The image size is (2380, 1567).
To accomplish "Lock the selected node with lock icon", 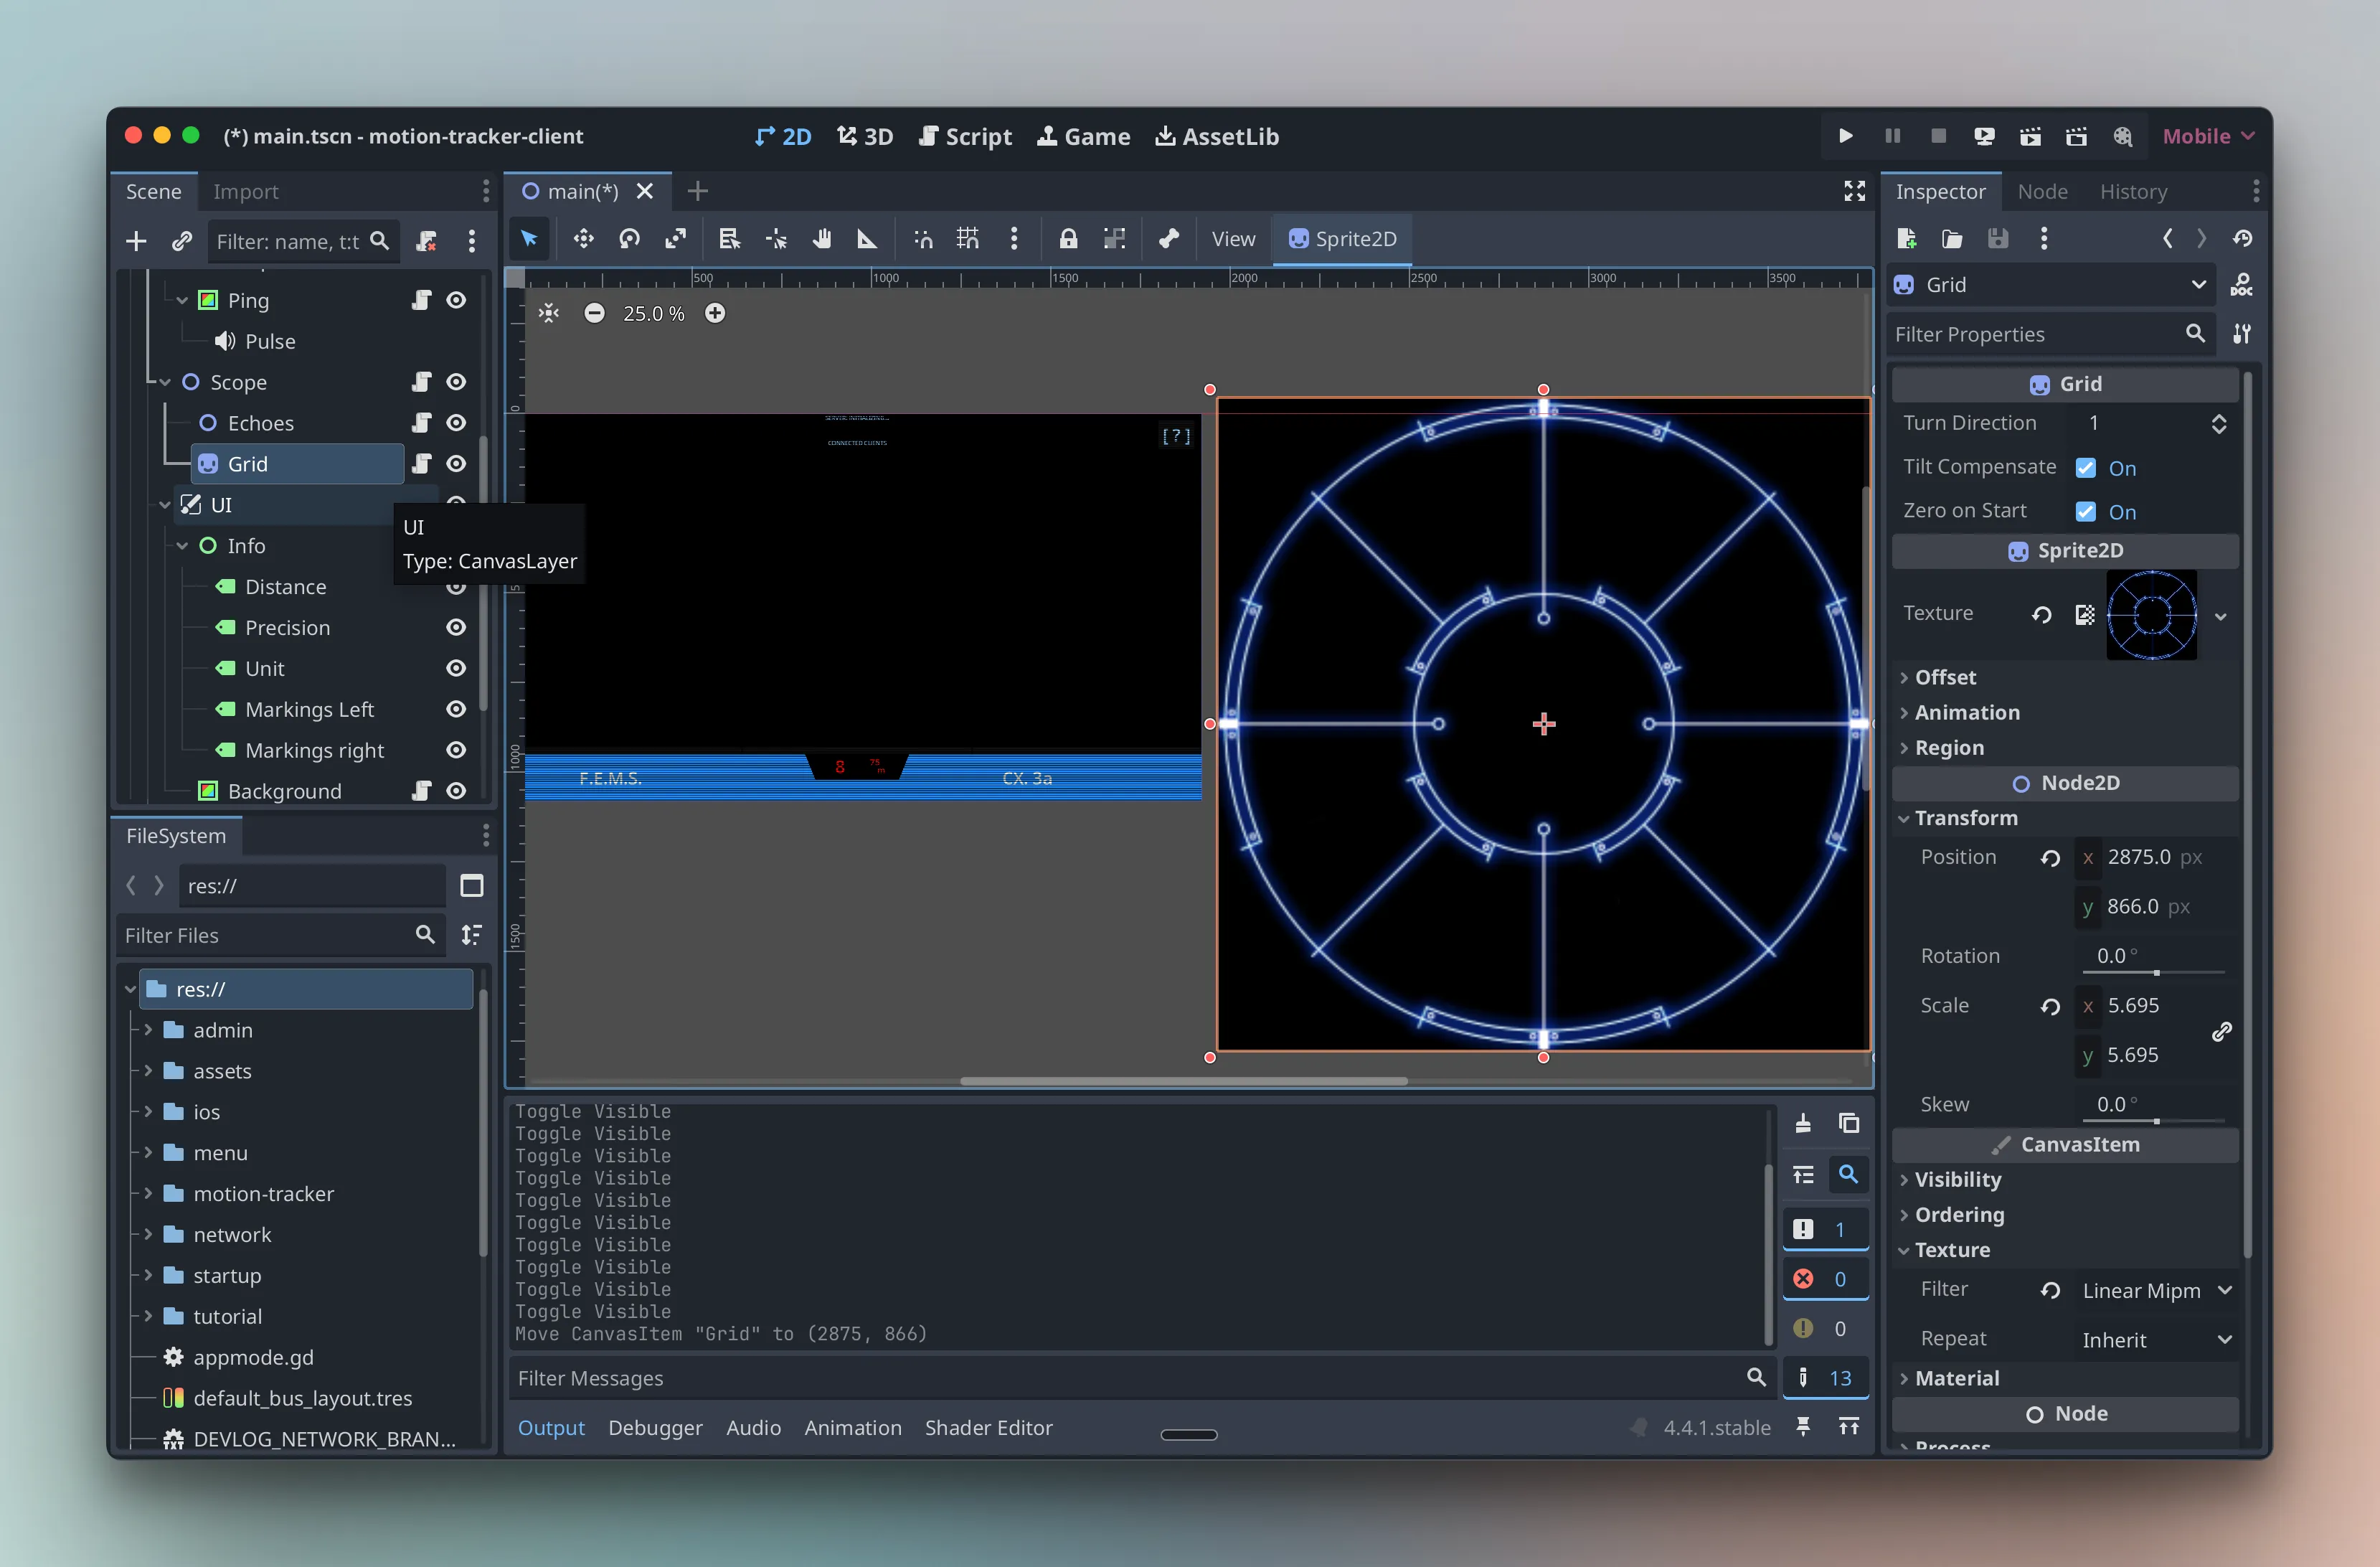I will click(1068, 238).
